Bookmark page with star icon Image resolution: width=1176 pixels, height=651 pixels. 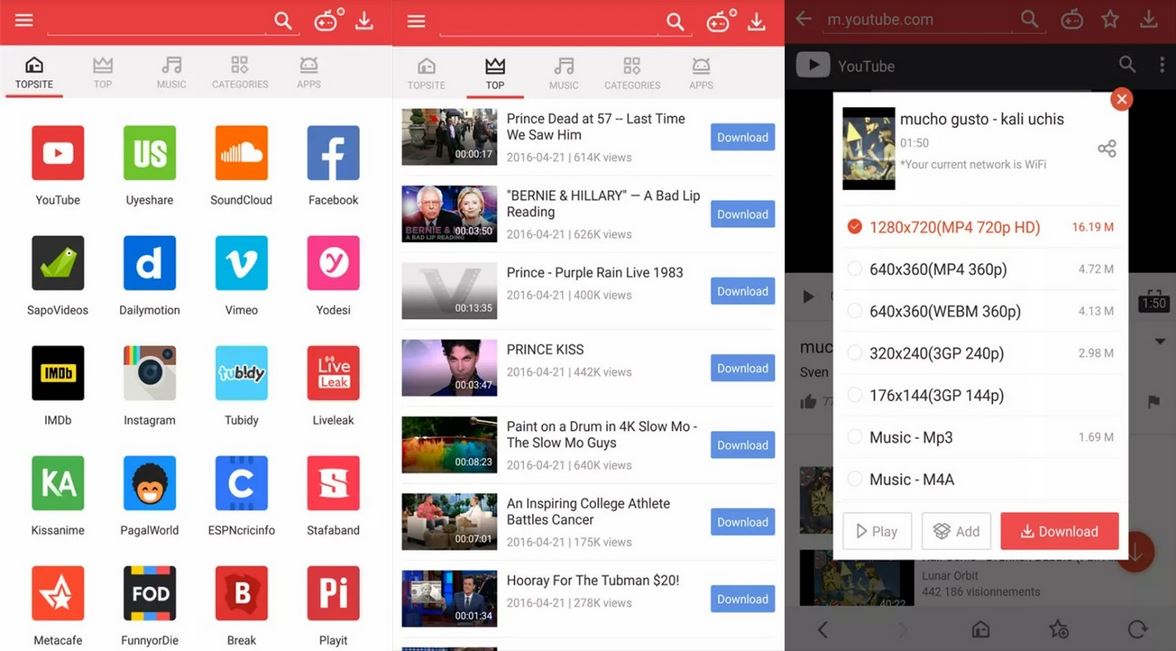point(1110,20)
